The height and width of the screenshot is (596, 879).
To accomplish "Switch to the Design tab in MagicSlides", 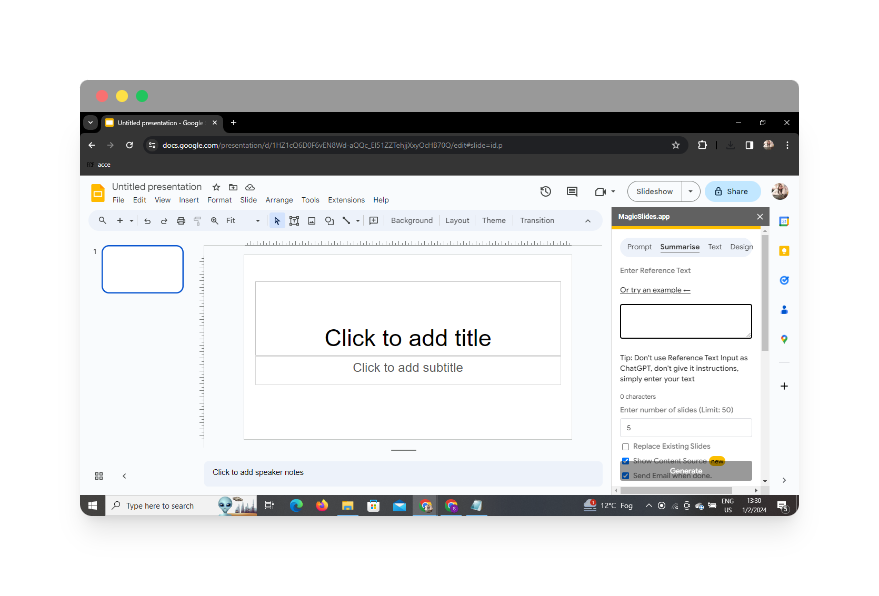I will pyautogui.click(x=741, y=247).
